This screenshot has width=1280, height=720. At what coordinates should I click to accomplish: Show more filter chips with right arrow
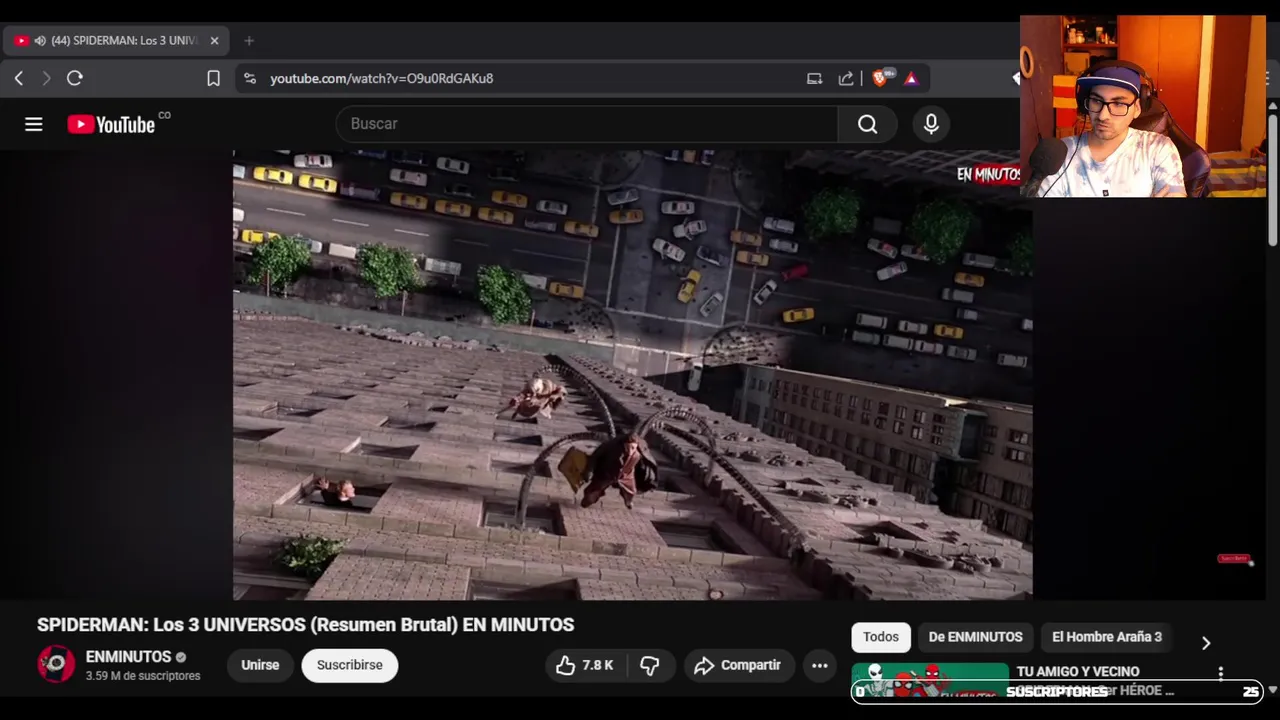point(1206,643)
